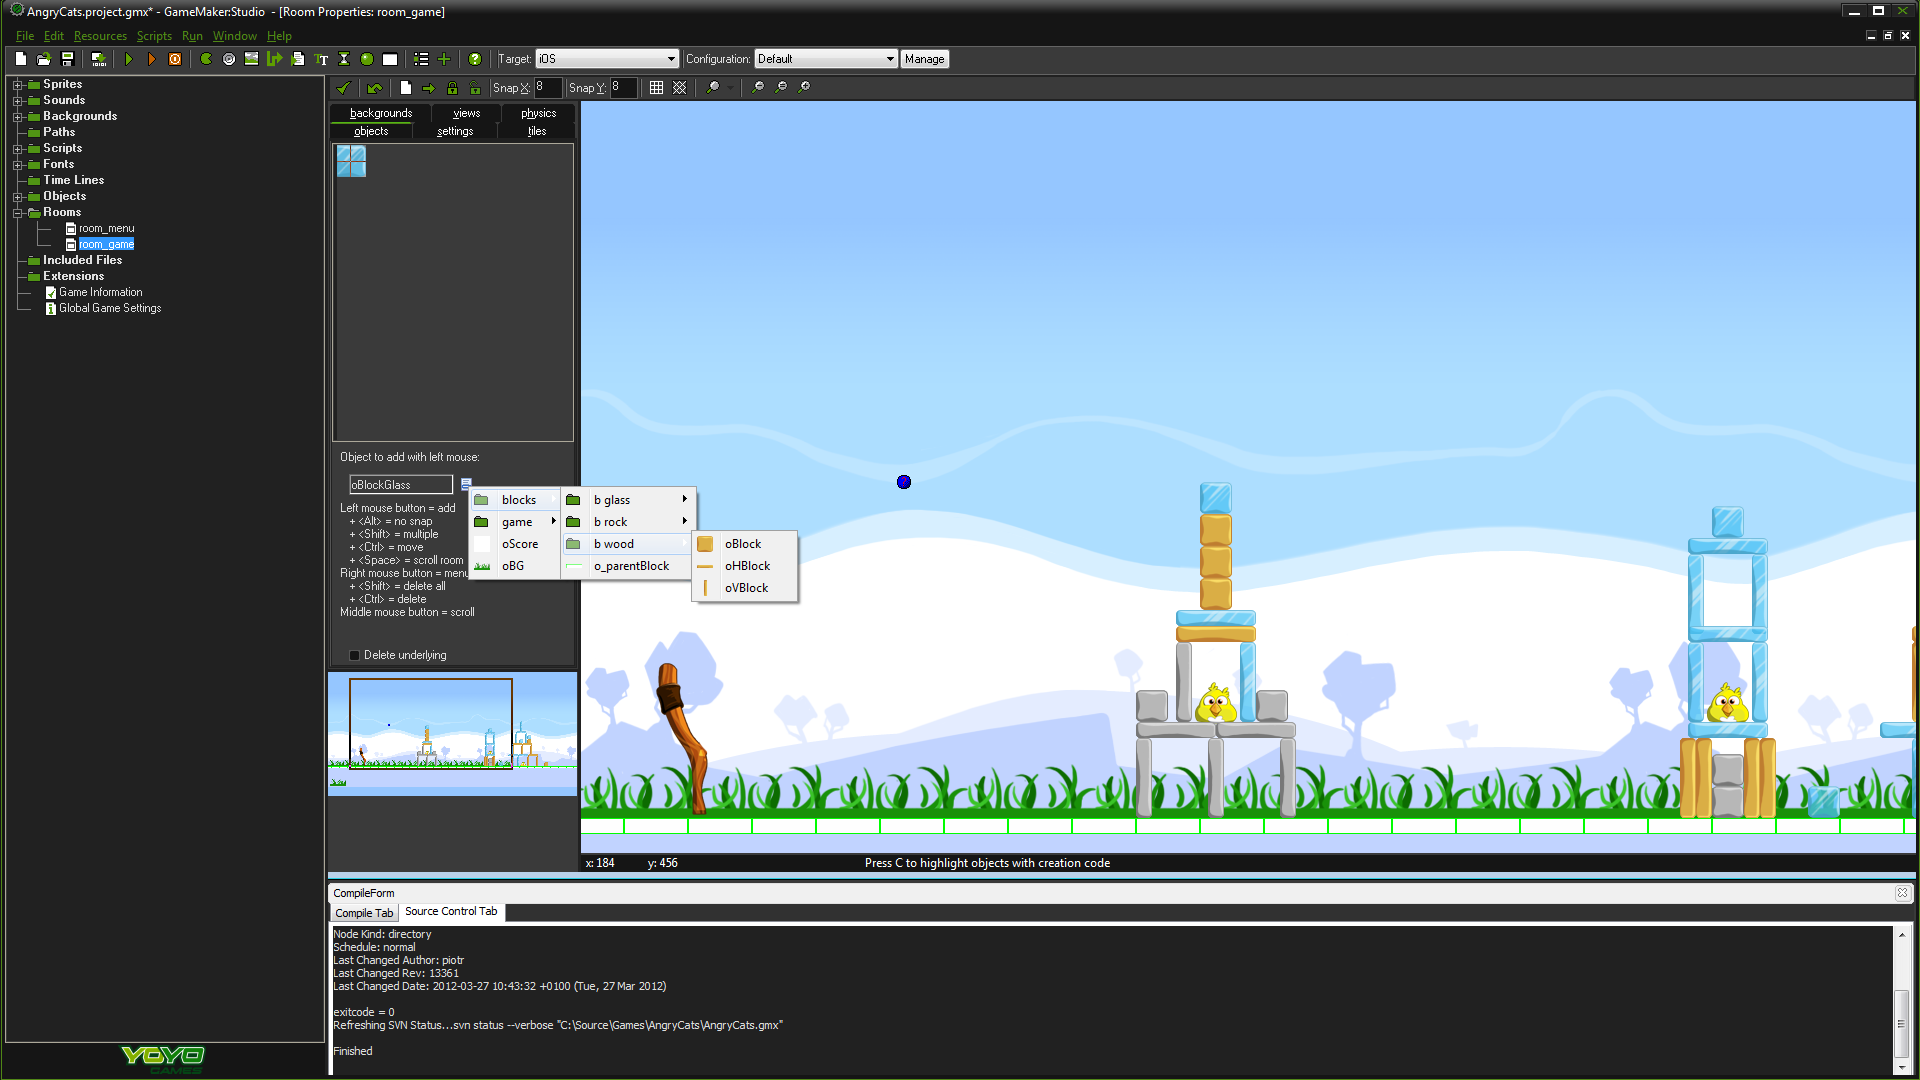Click the room_game thumbnail preview
The image size is (1920, 1080).
452,731
